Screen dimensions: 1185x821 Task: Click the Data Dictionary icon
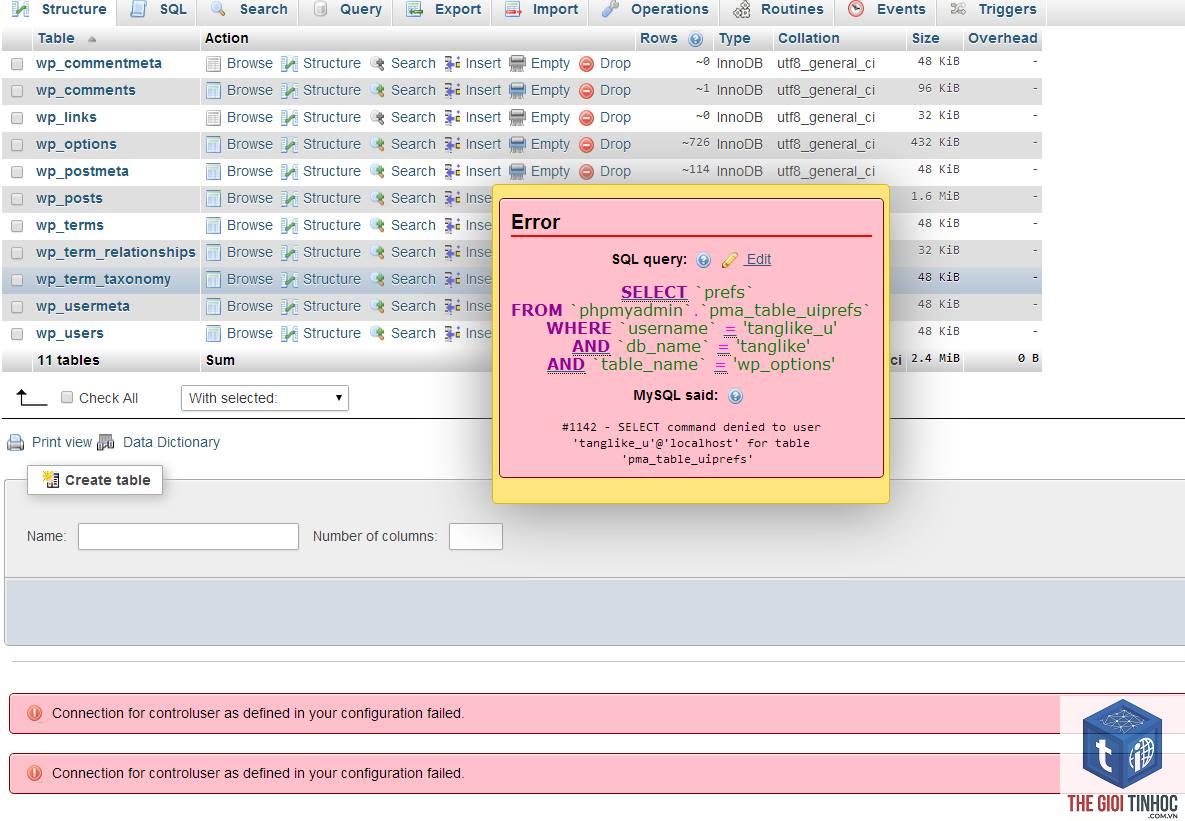tap(107, 442)
